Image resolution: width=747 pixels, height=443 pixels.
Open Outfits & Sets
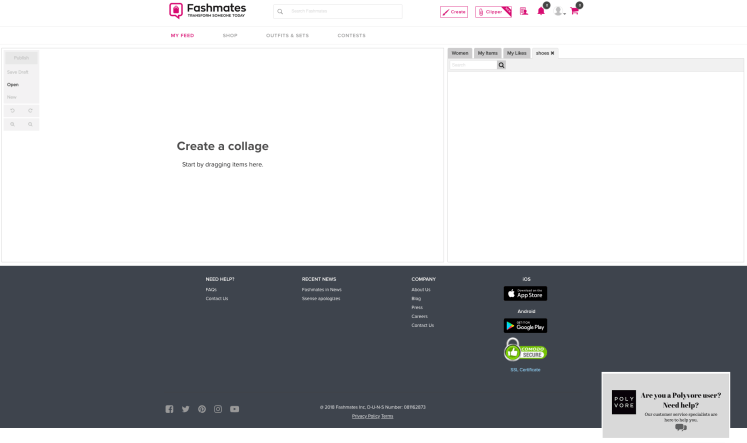point(287,36)
